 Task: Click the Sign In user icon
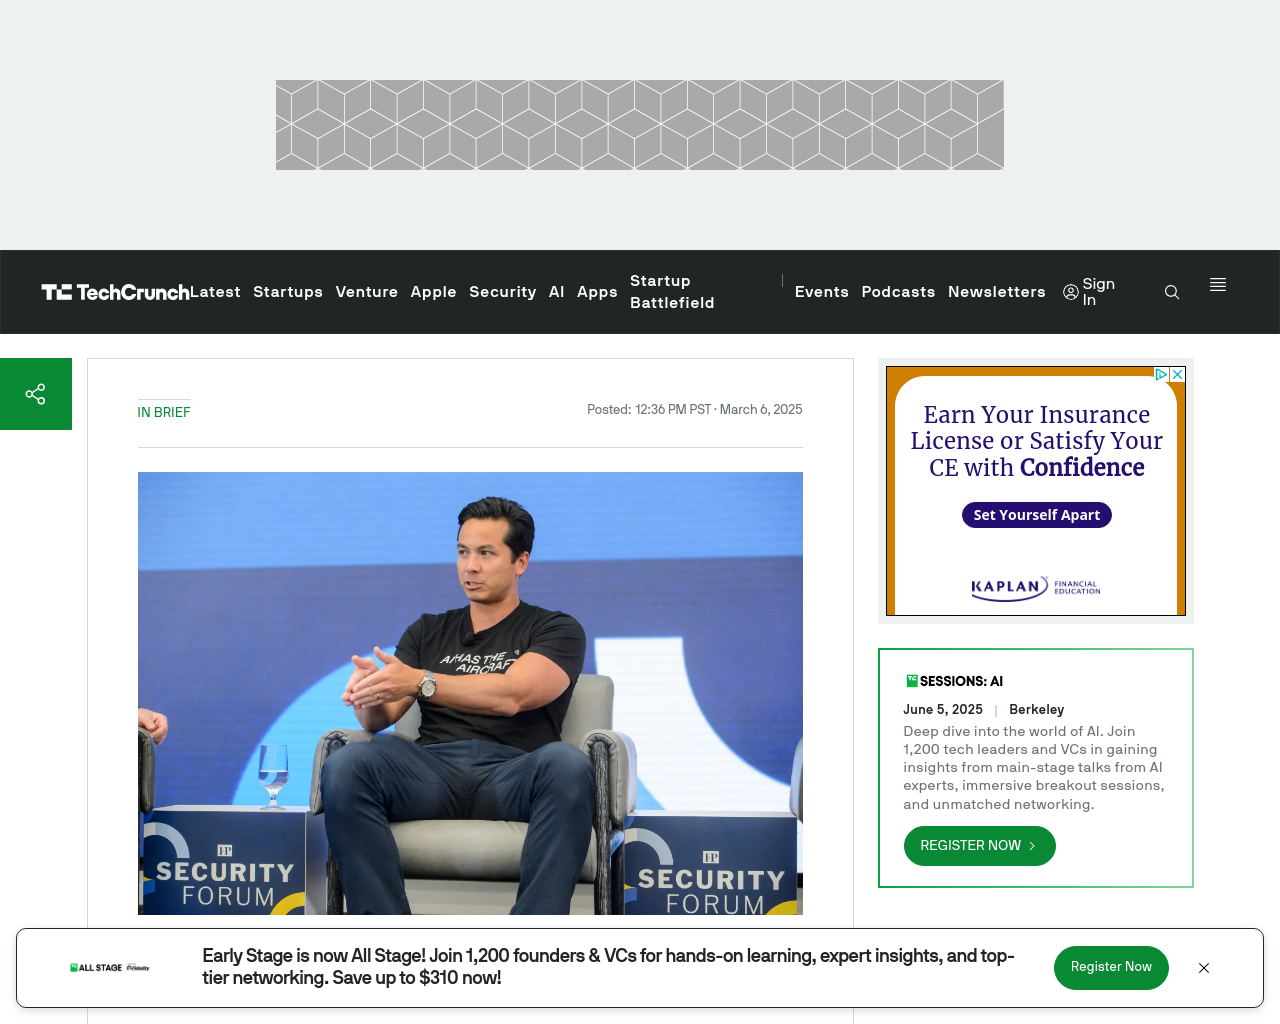tap(1071, 292)
